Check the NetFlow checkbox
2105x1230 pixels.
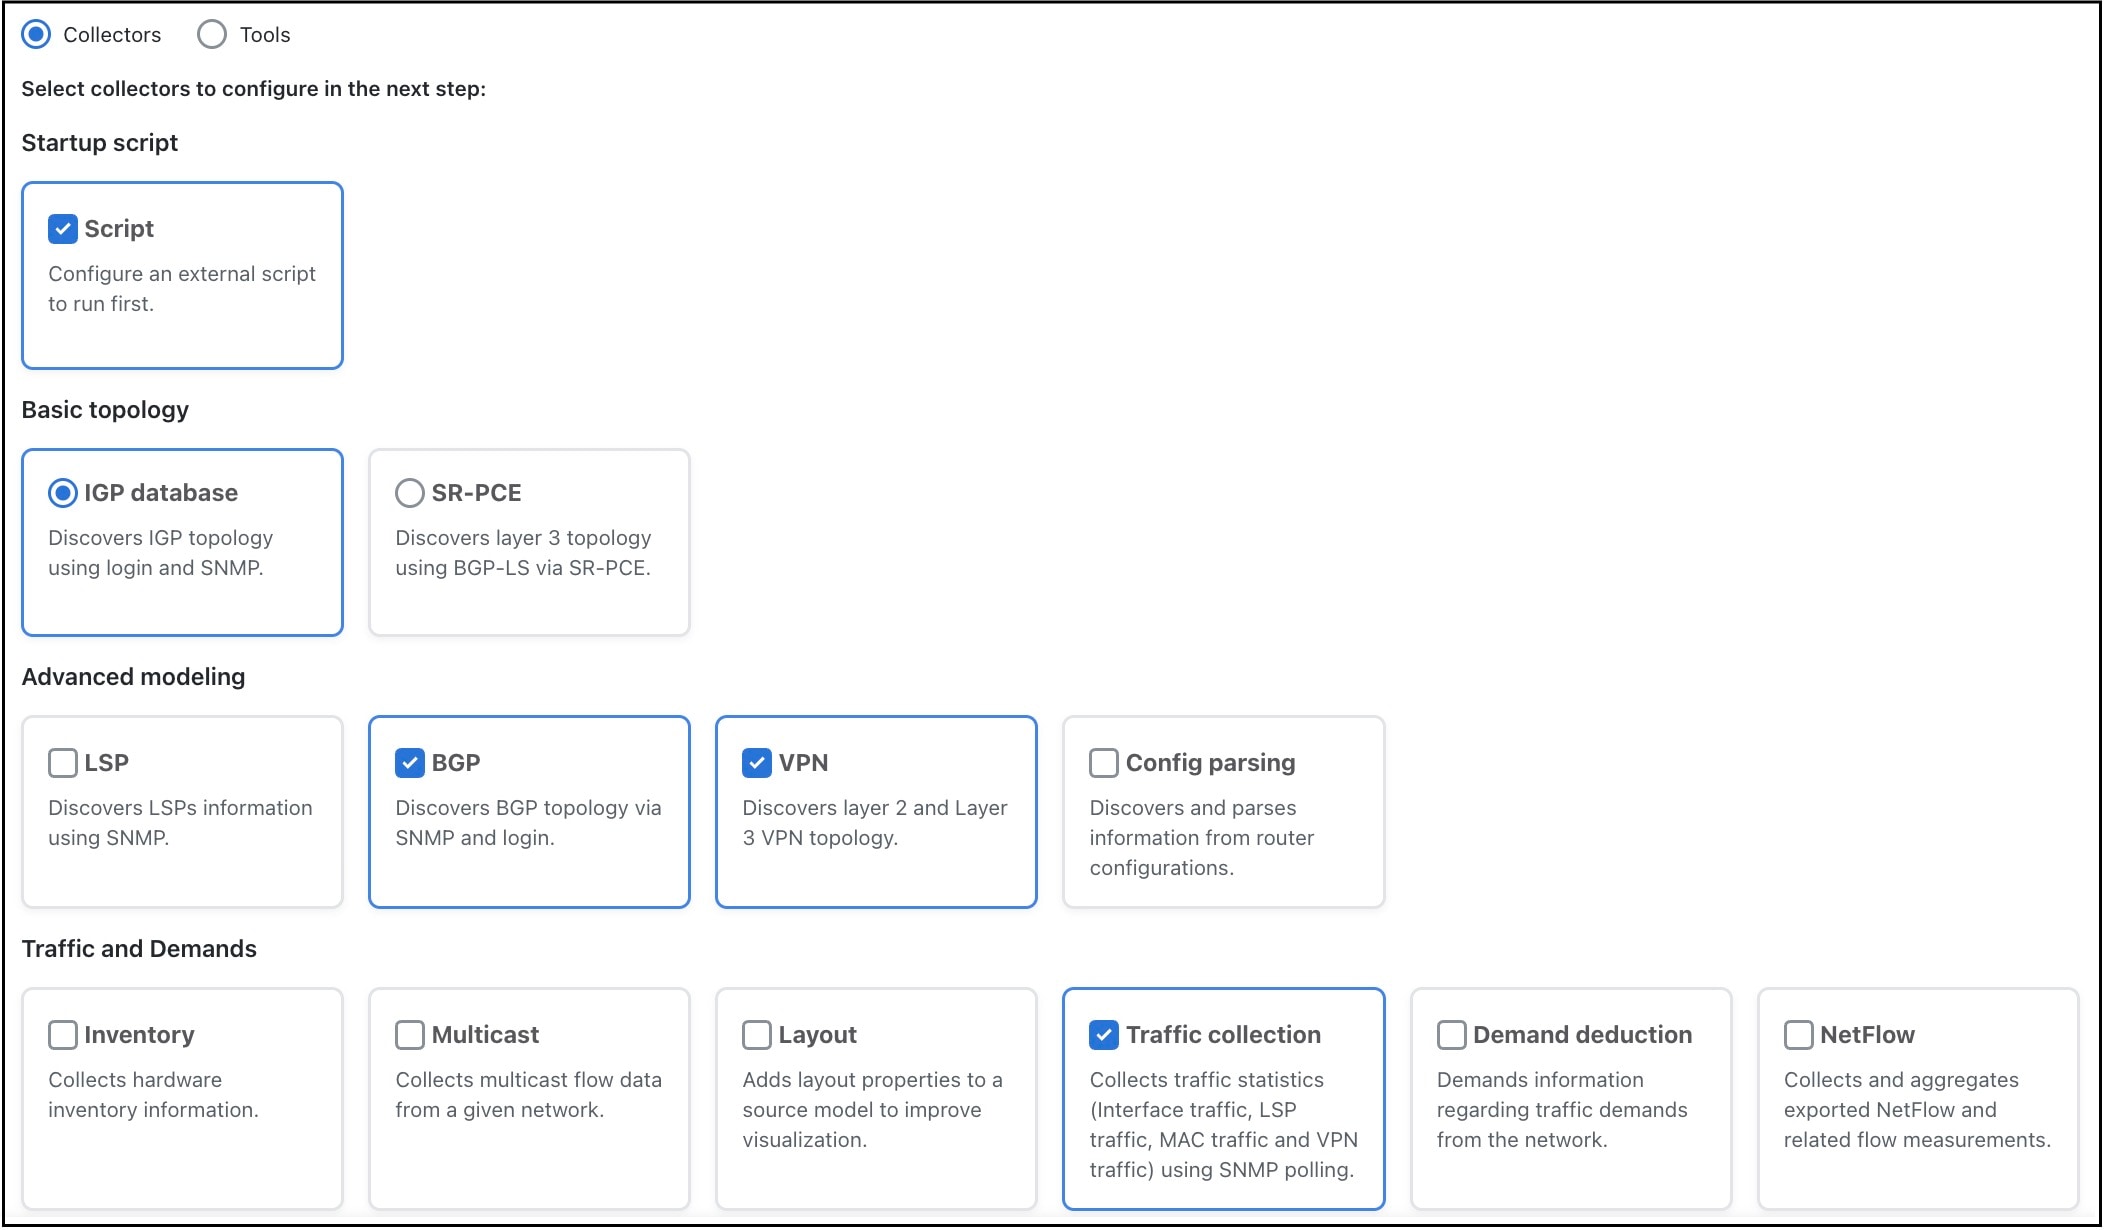pos(1798,1035)
